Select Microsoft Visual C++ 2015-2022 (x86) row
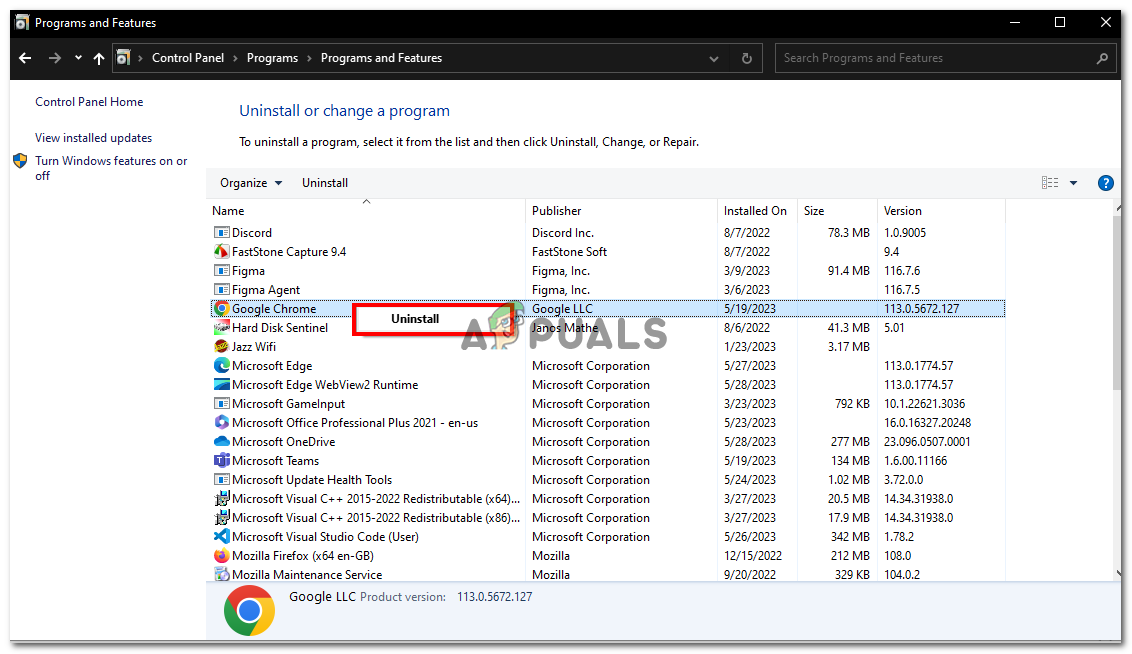This screenshot has height=654, width=1132. pos(607,518)
